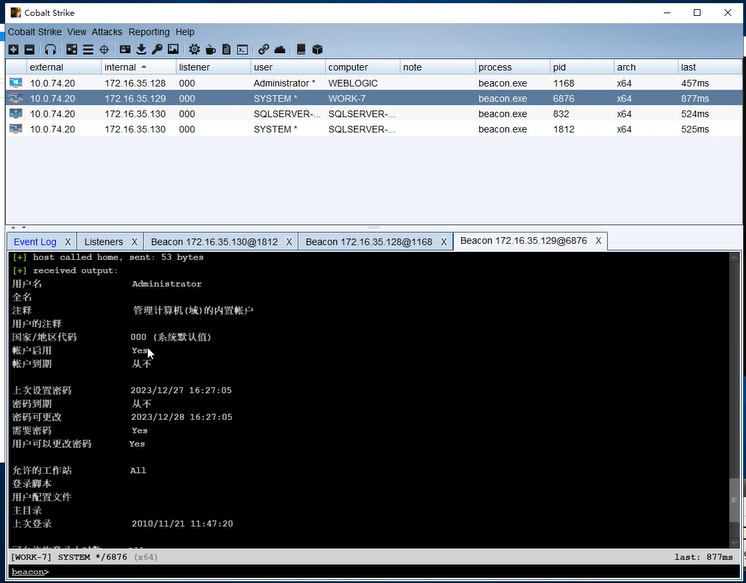Click the beacon console vertical scrollbar thumb
746x583 pixels.
coord(734,500)
